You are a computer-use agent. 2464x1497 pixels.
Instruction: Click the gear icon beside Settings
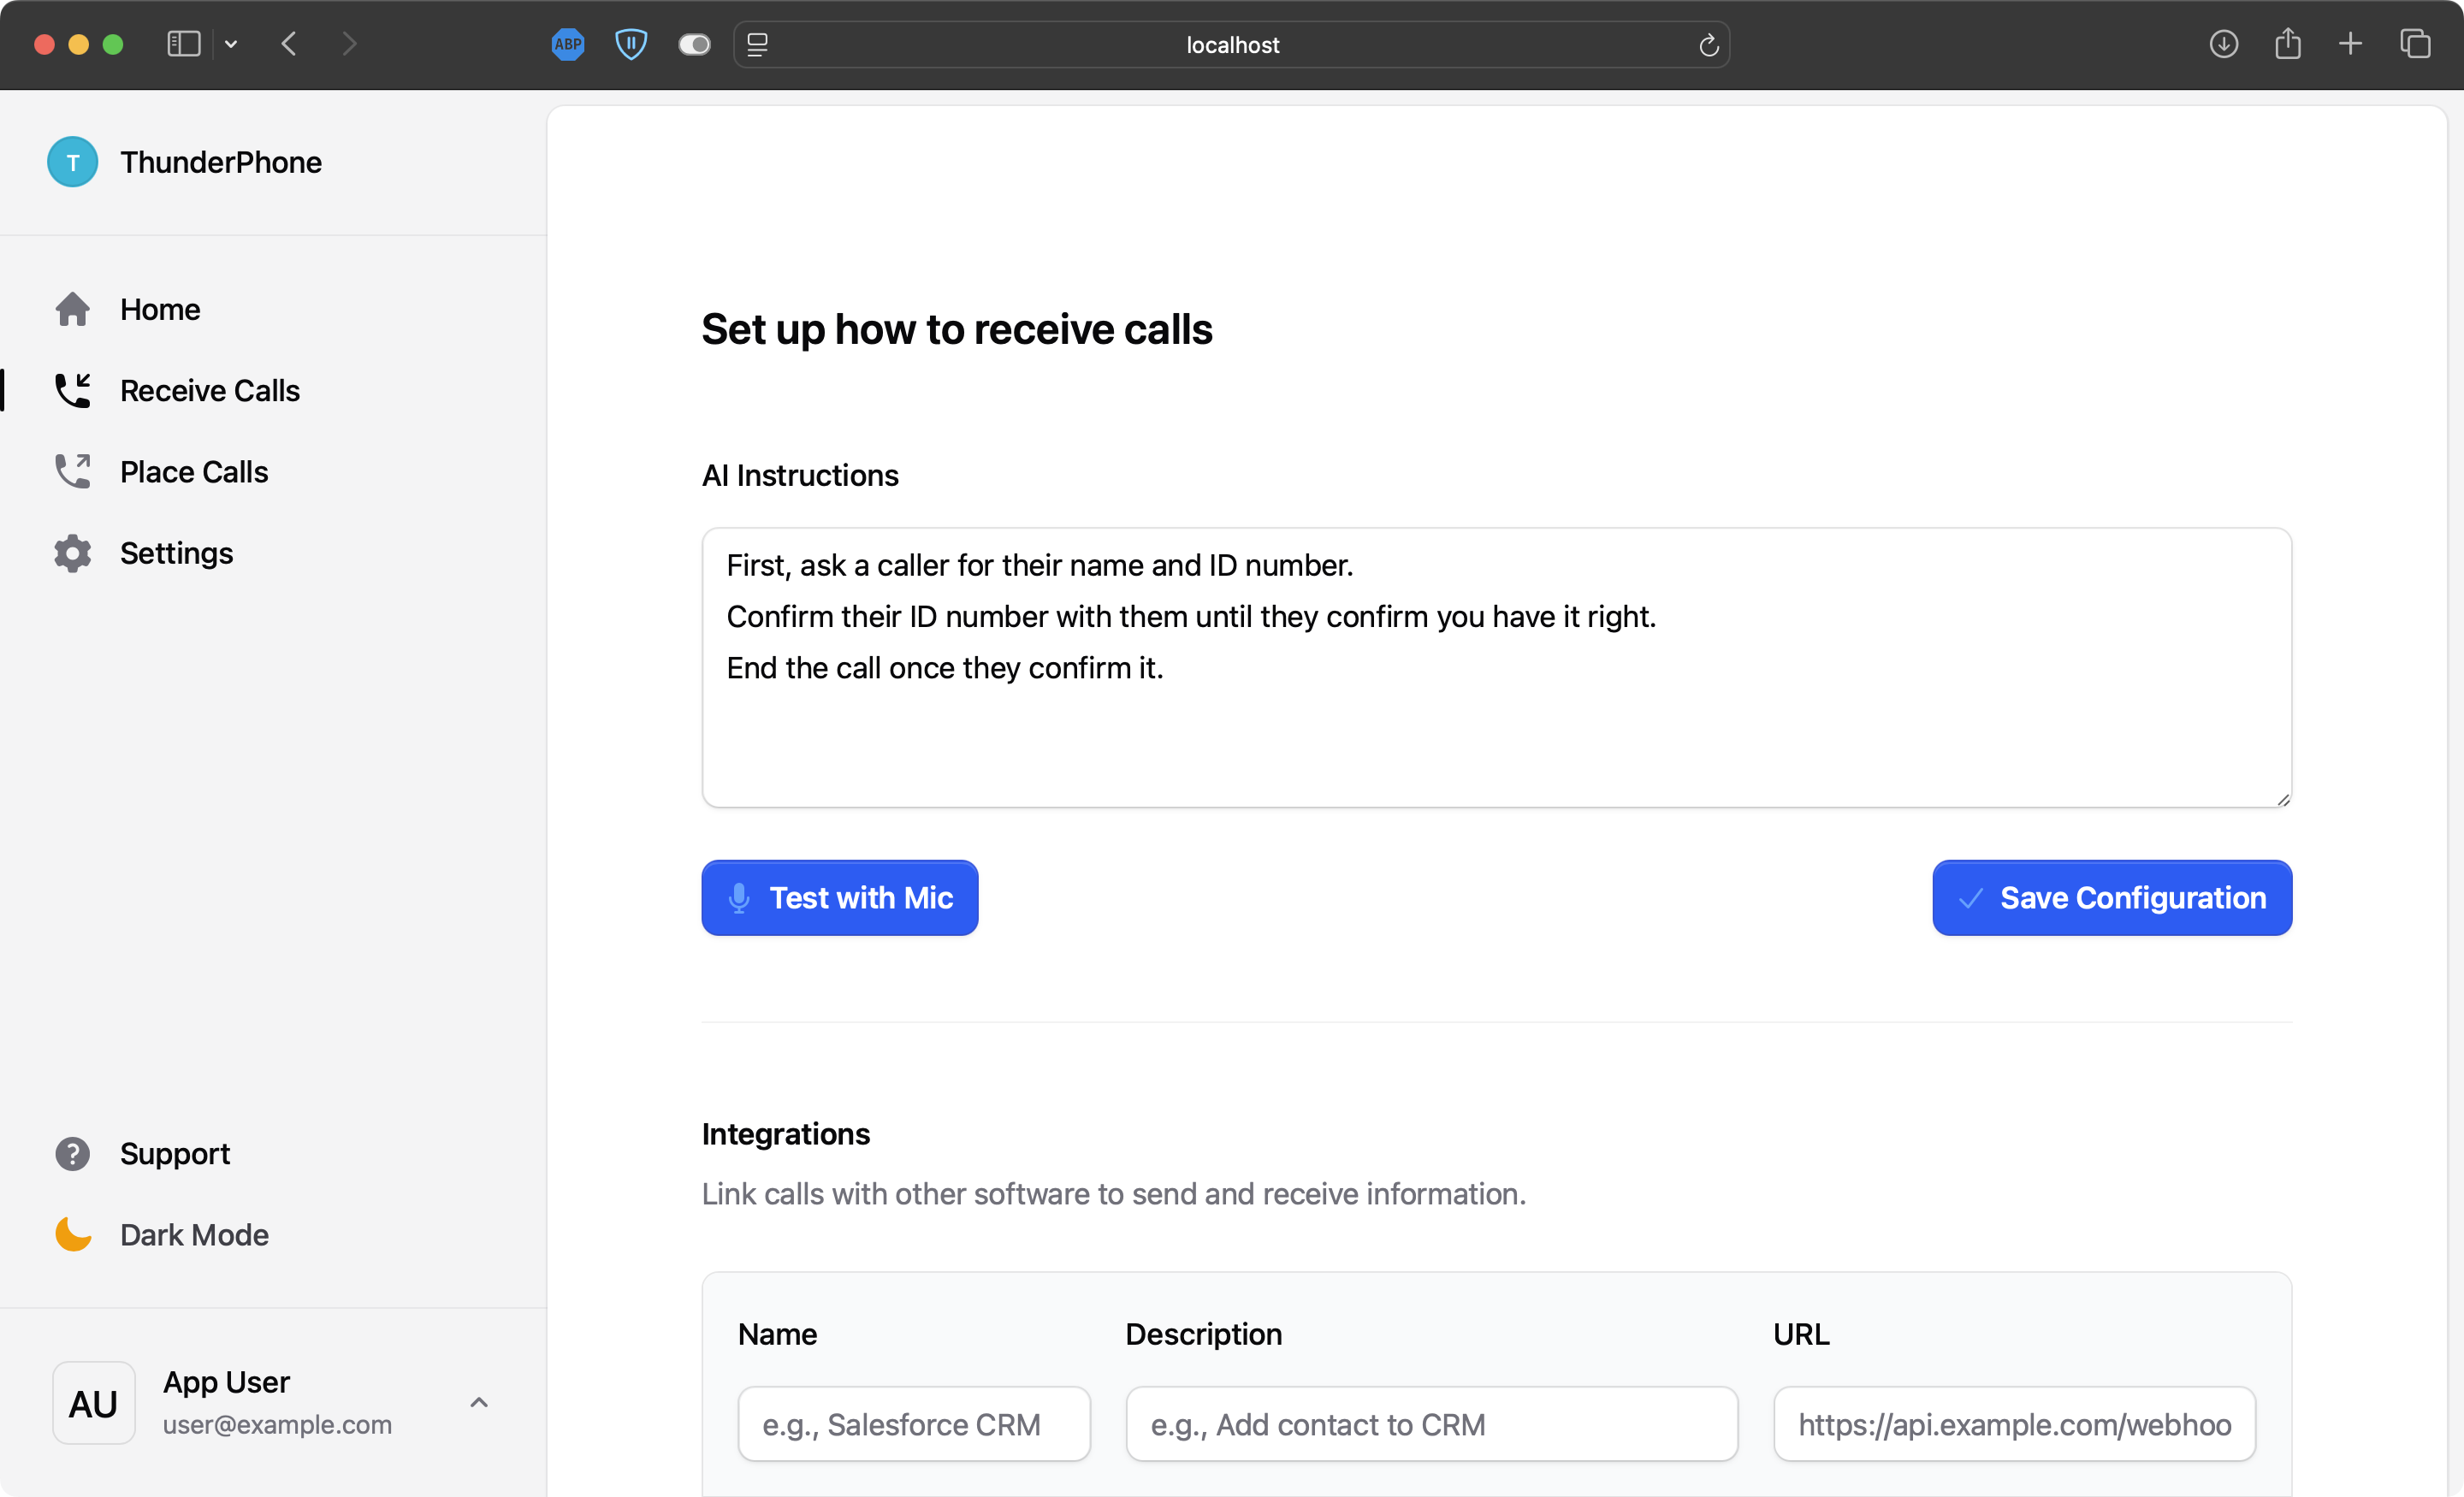point(72,553)
